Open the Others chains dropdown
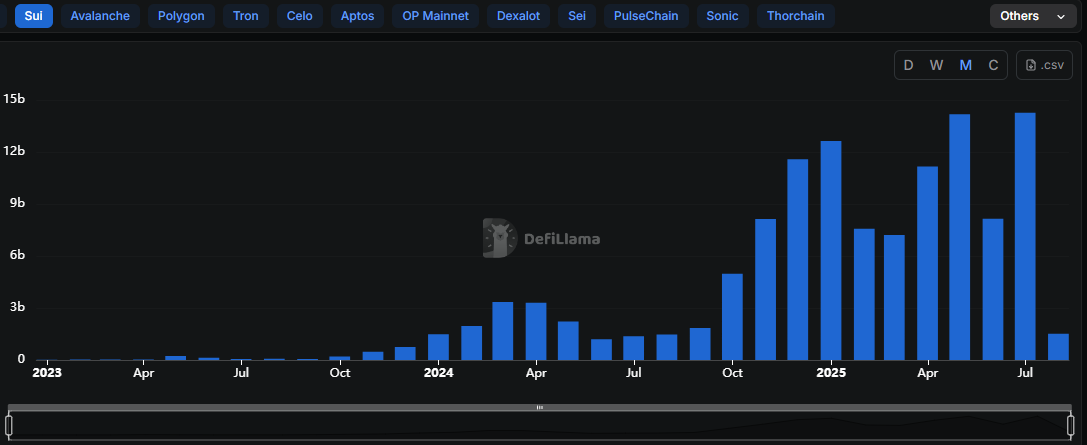 tap(1033, 16)
